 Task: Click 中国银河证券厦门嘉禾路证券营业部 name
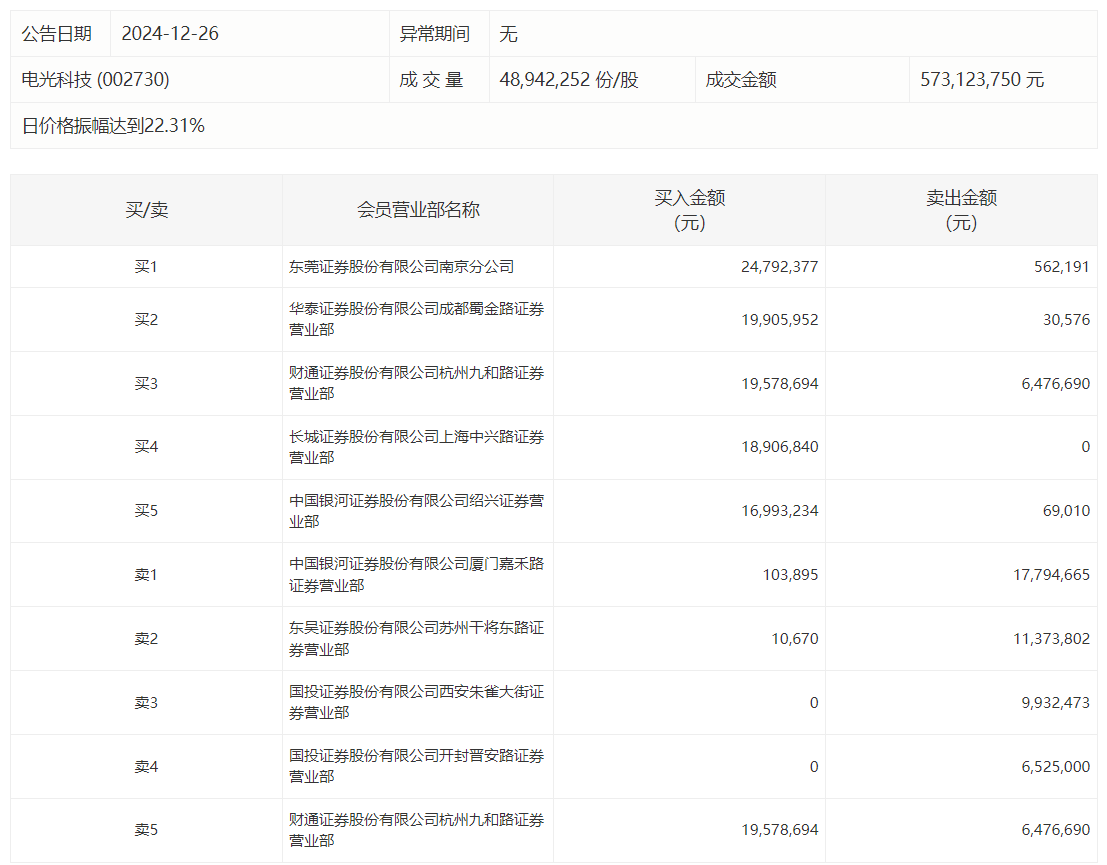coord(417,575)
